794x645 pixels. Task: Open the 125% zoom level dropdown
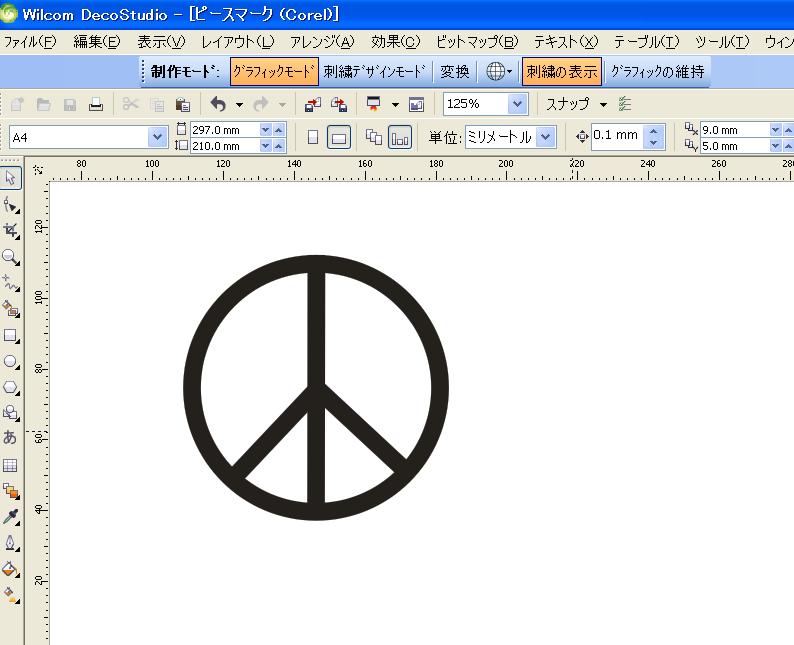(517, 104)
